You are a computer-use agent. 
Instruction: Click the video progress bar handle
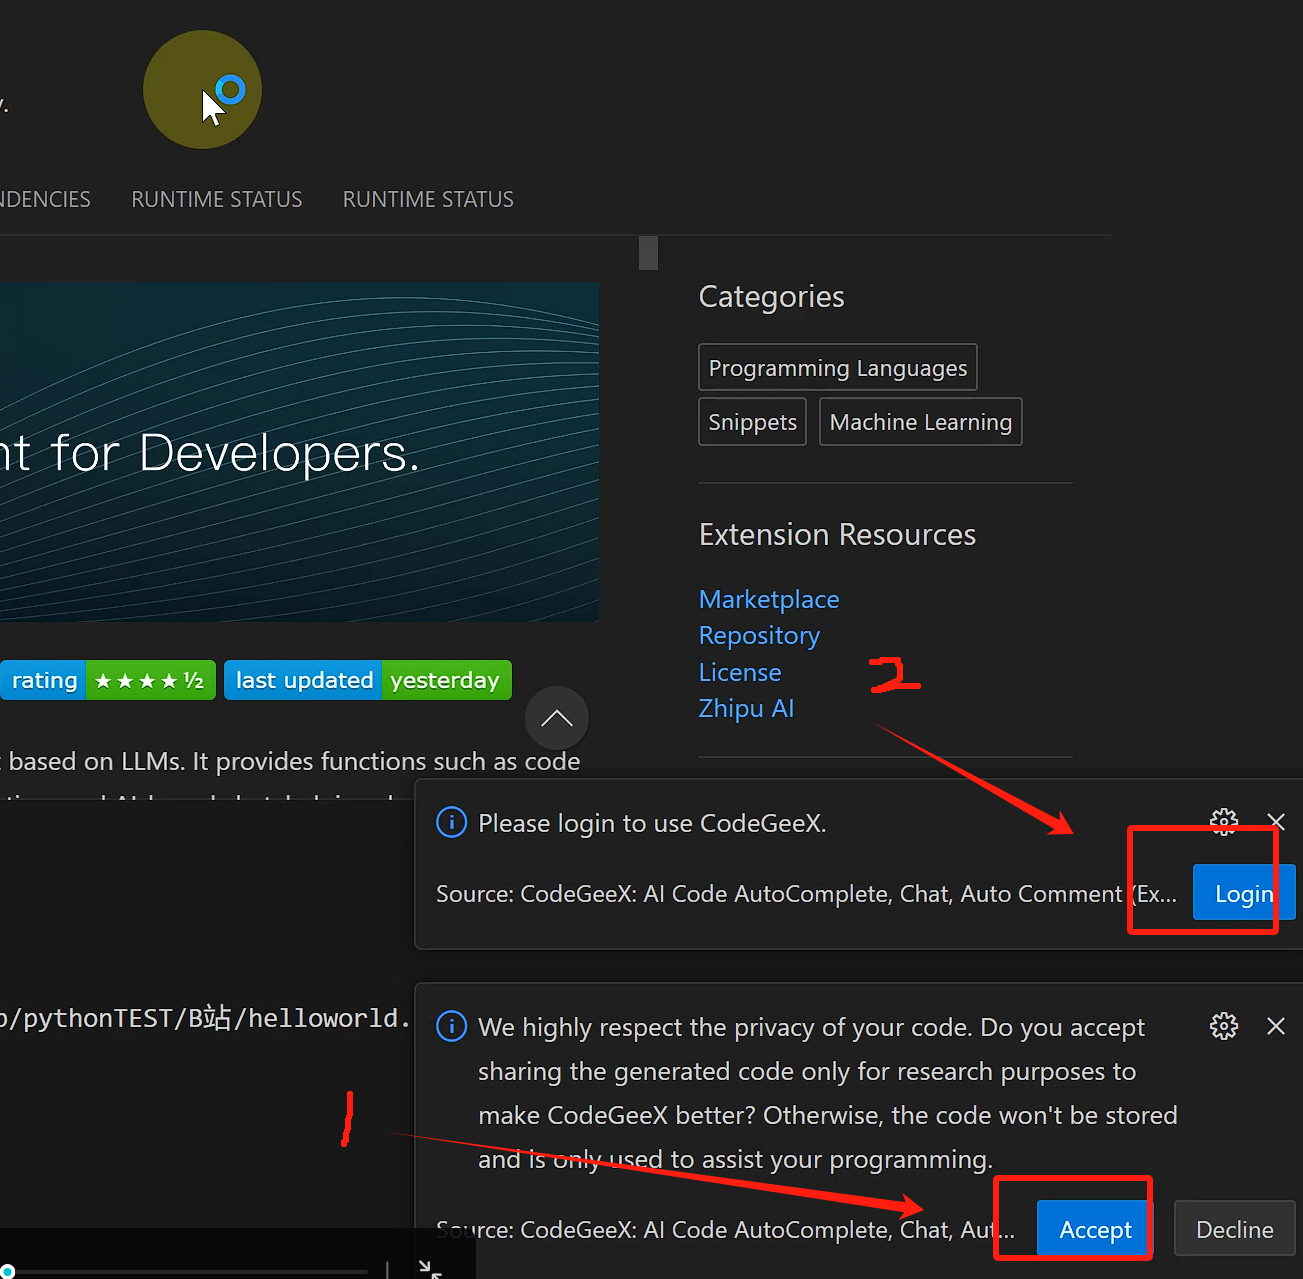click(6, 1272)
